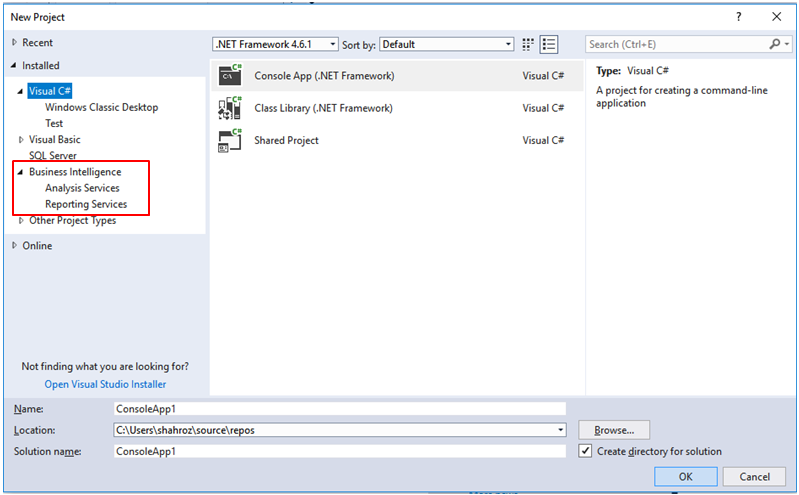This screenshot has width=799, height=495.
Task: Switch to small icons view
Action: [x=528, y=44]
